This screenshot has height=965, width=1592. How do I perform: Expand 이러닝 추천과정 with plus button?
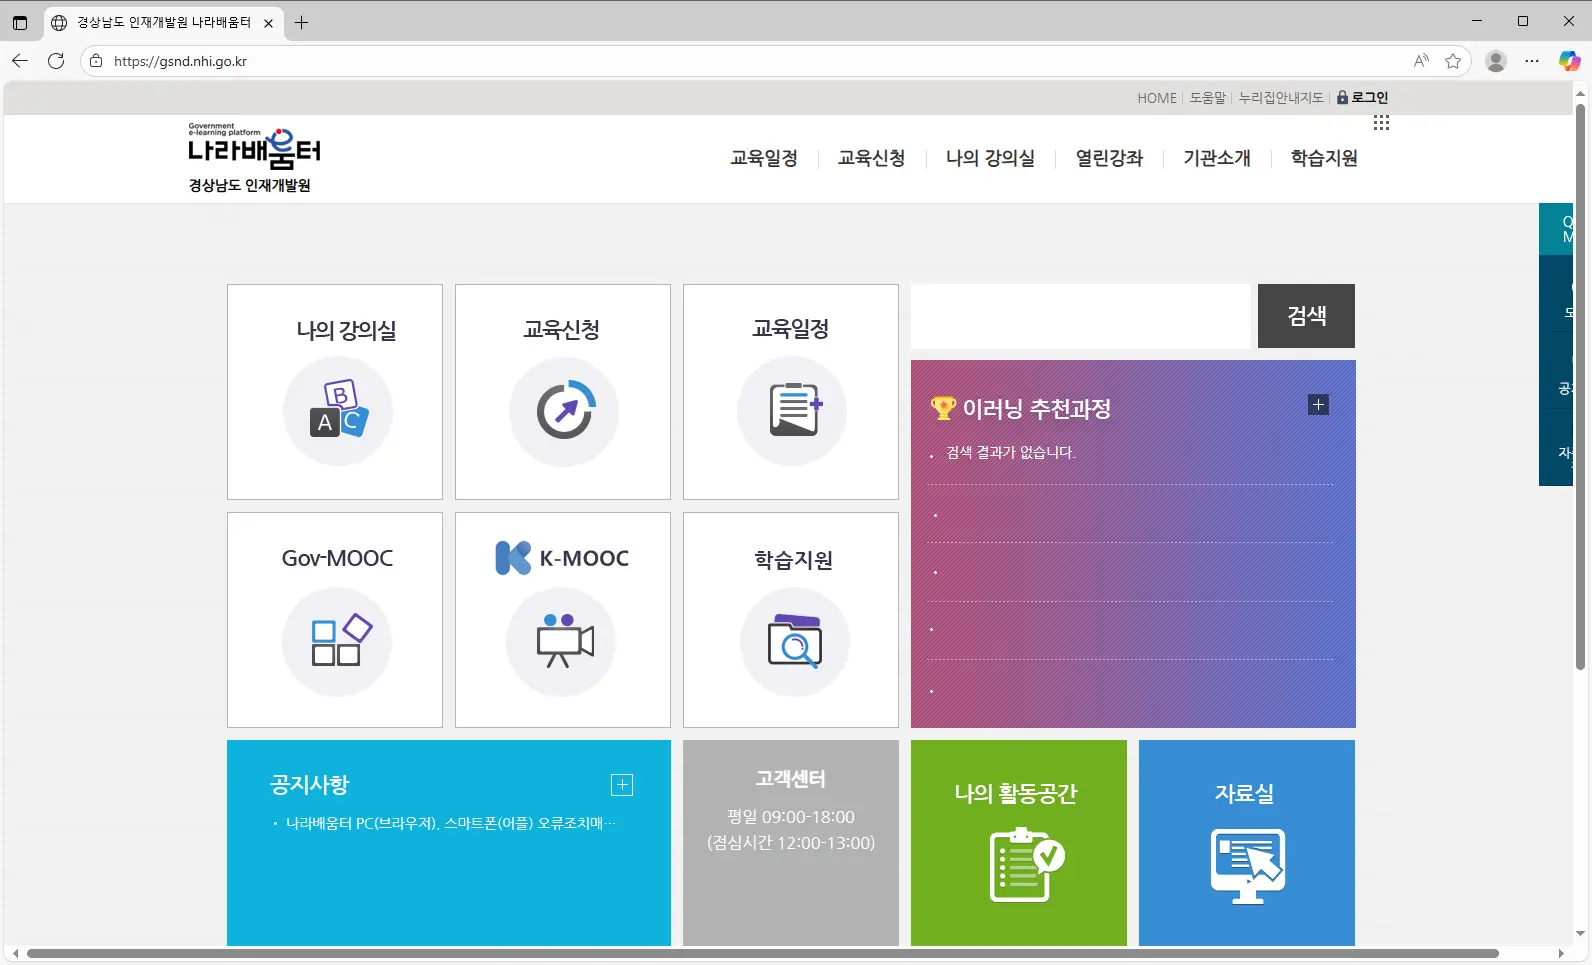coord(1318,405)
